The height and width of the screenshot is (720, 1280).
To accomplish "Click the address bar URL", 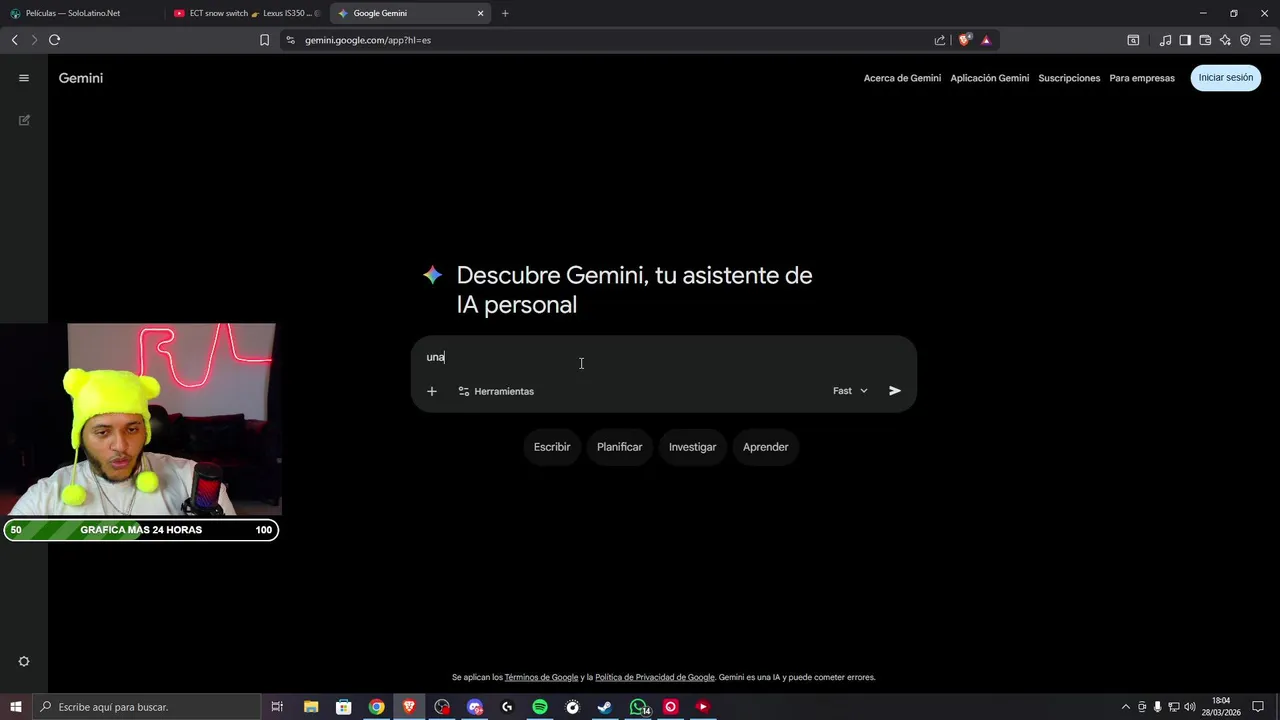I will (368, 40).
